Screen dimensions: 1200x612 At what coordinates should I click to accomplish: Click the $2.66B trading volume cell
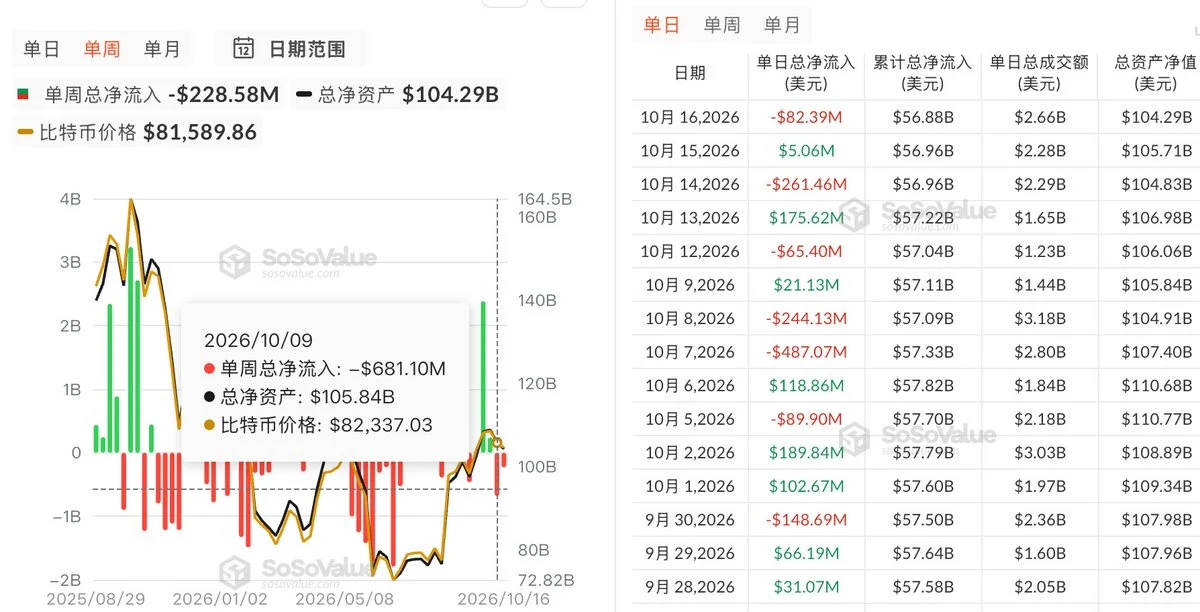pyautogui.click(x=1040, y=117)
